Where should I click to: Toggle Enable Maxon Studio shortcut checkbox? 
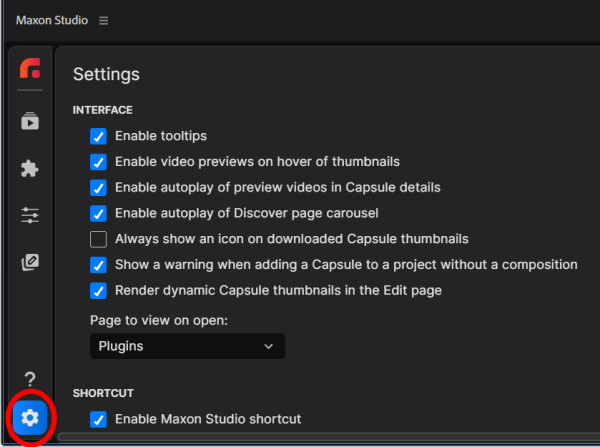(98, 419)
